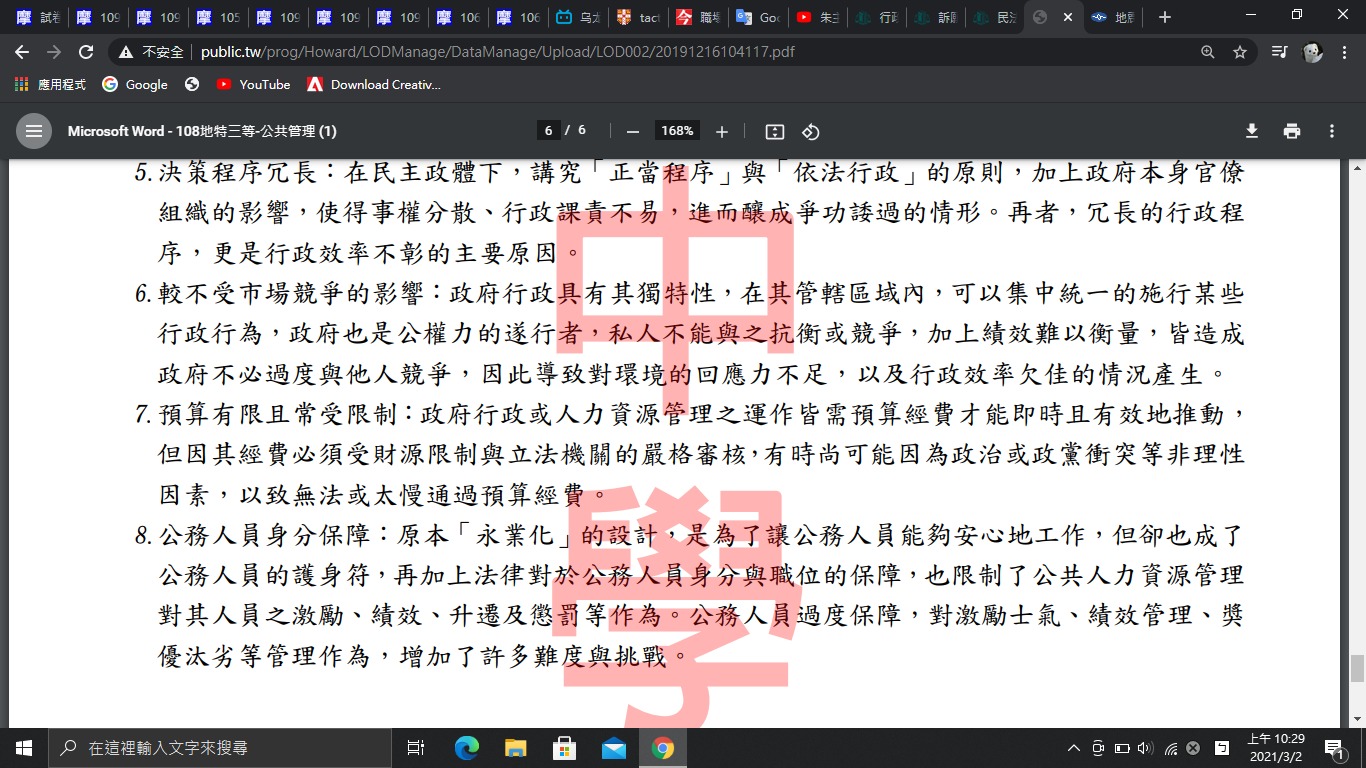Reload the current page
Viewport: 1366px width, 768px height.
86,52
